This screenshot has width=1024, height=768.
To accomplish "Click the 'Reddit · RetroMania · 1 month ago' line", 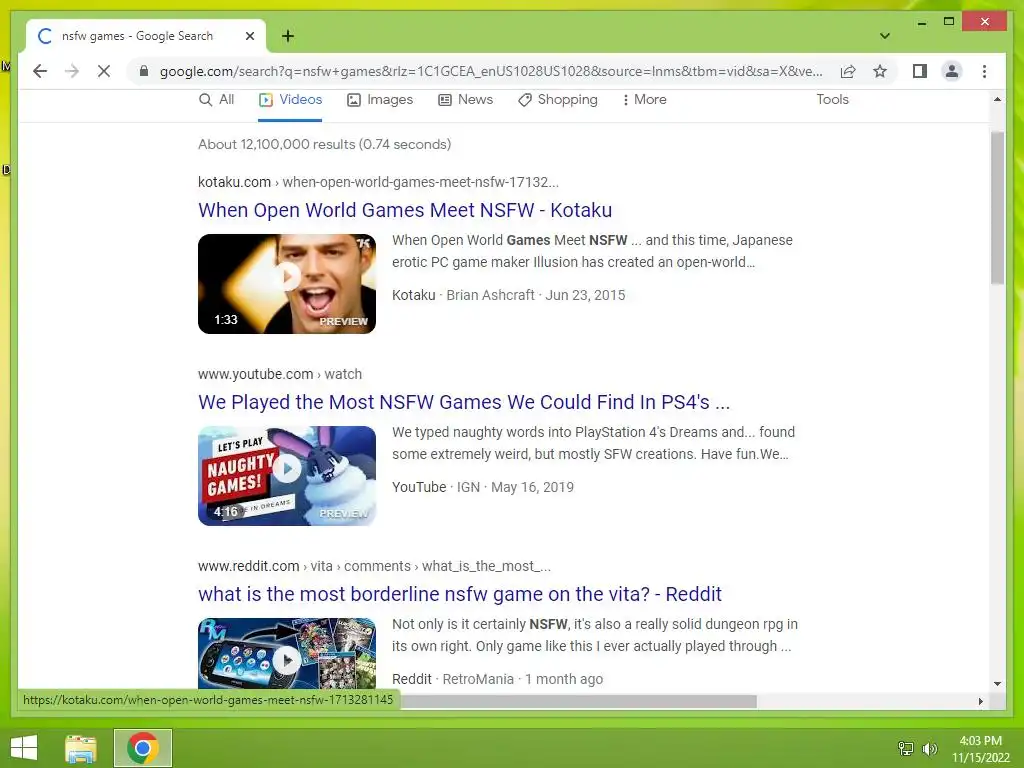I will [x=497, y=679].
